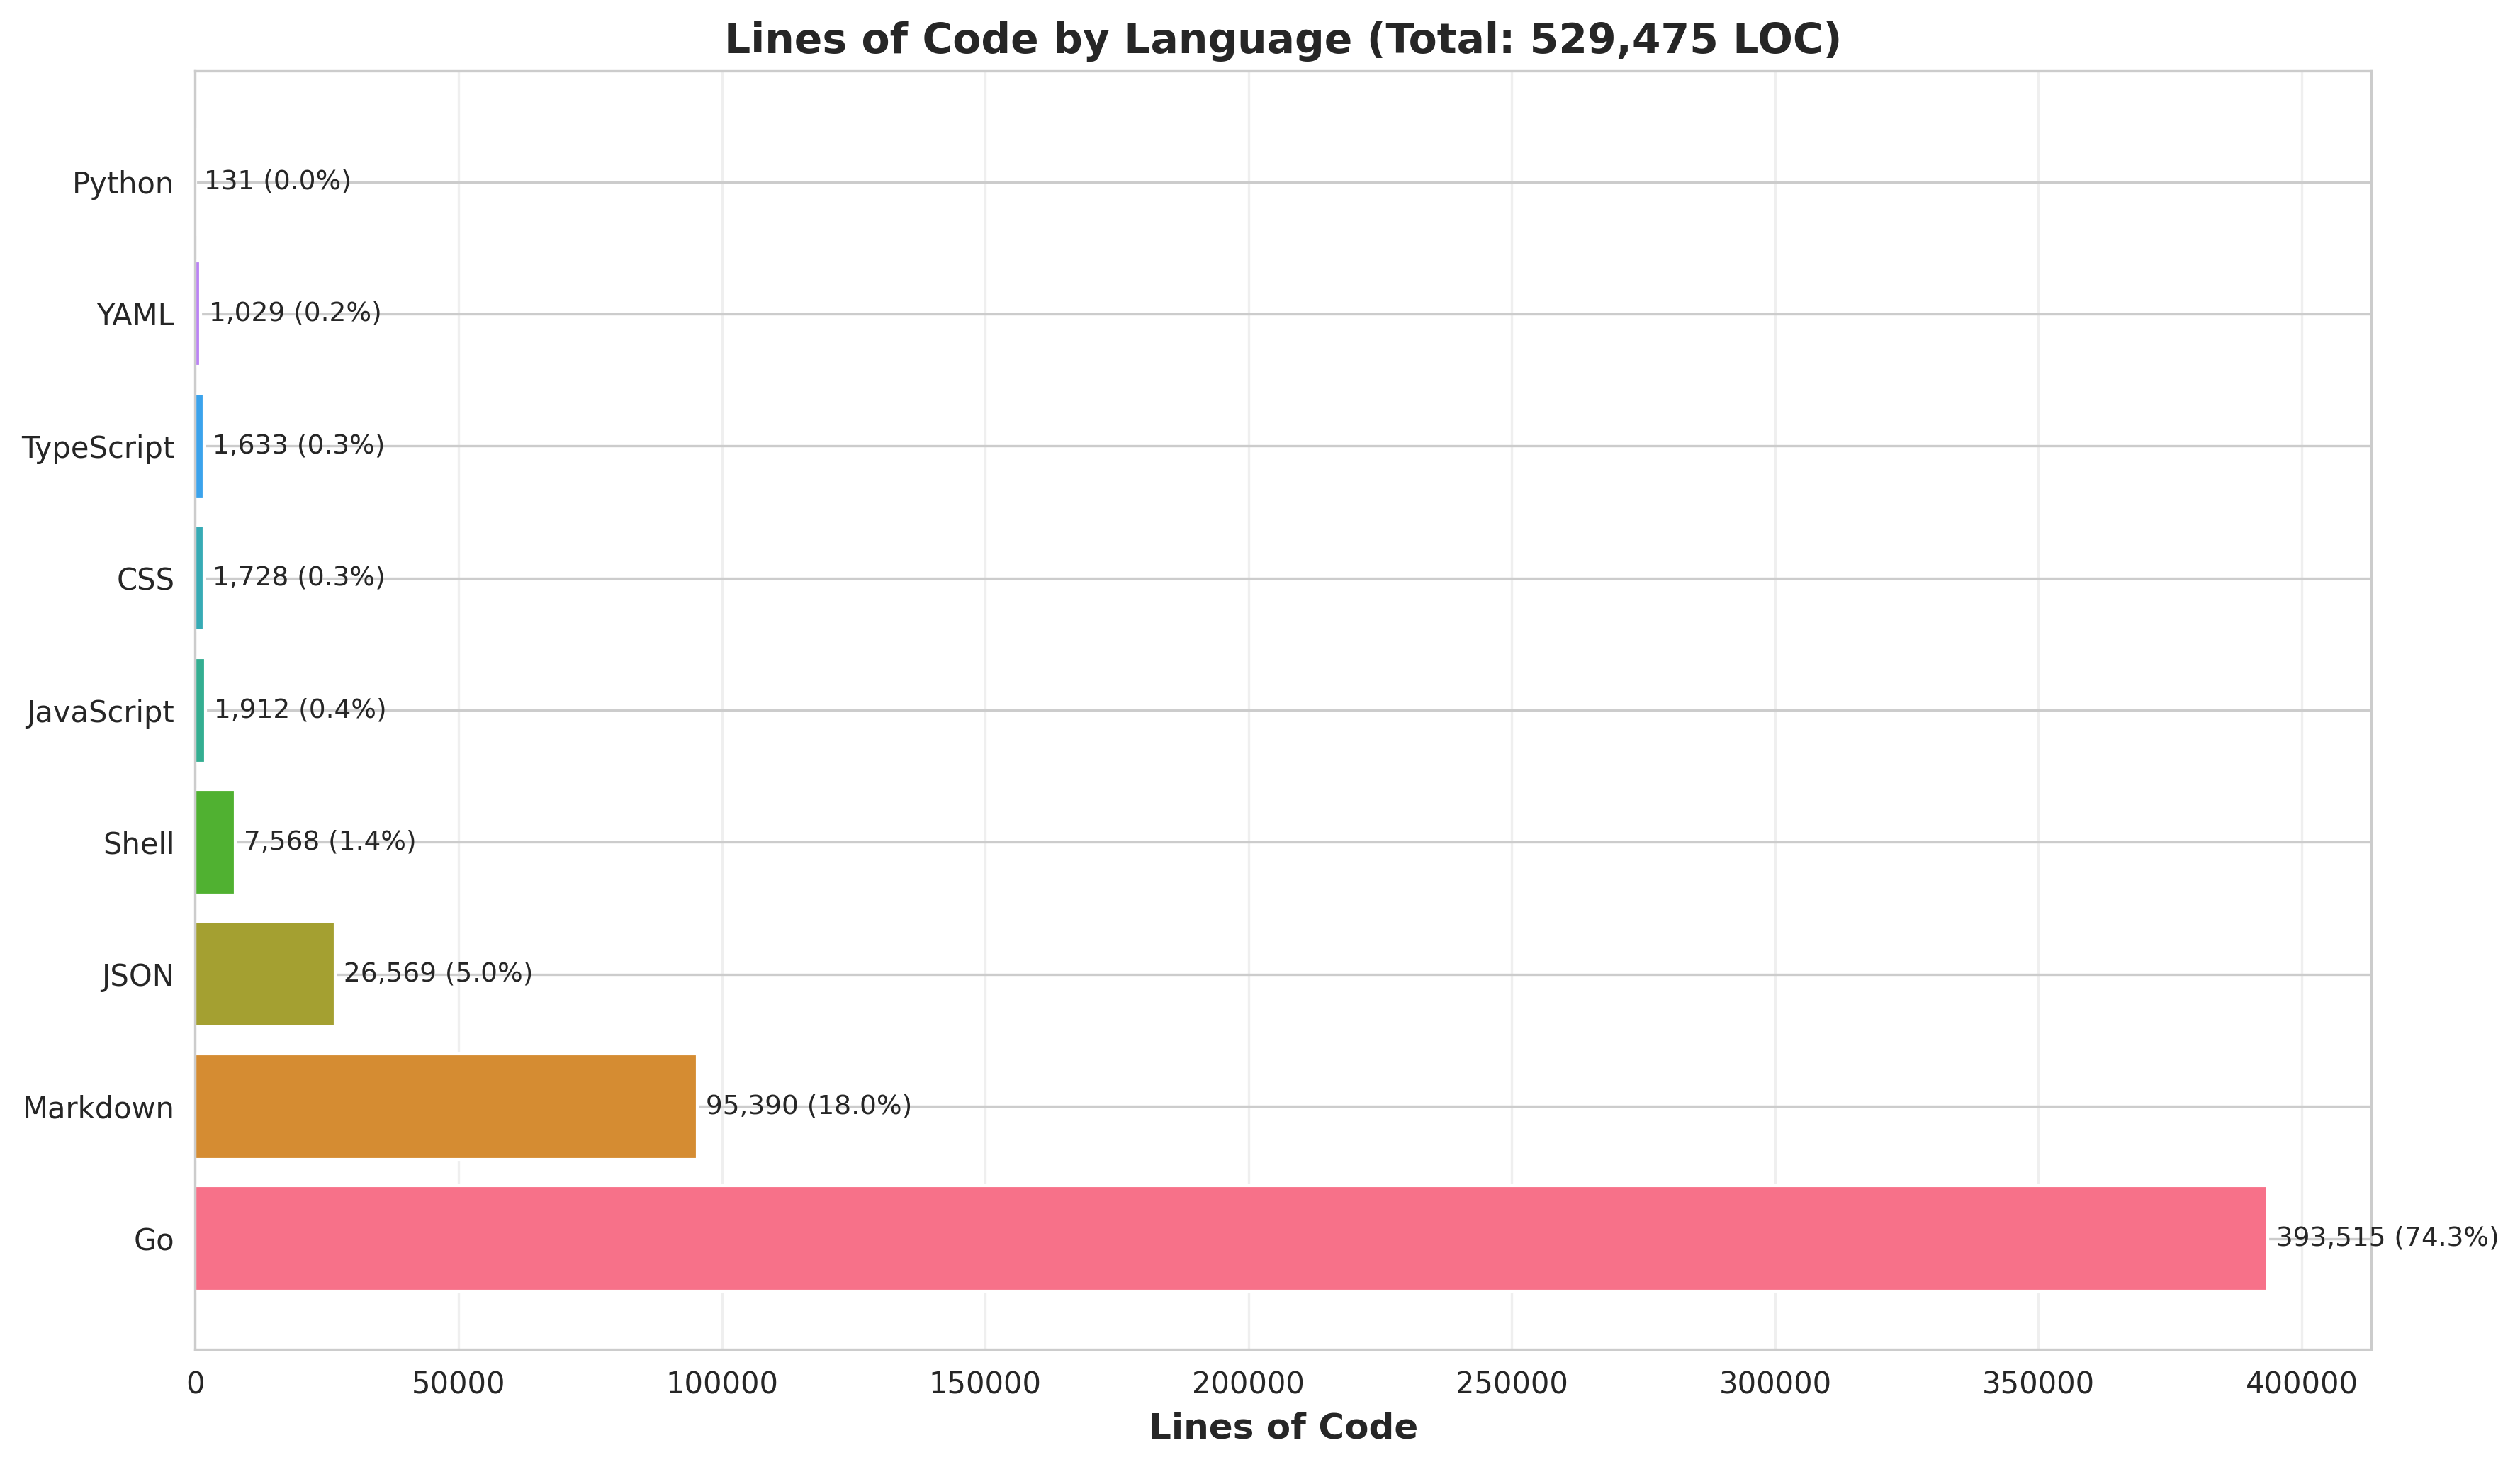Click the JavaScript axis label
Viewport: 2520px width, 1467px height.
click(100, 712)
